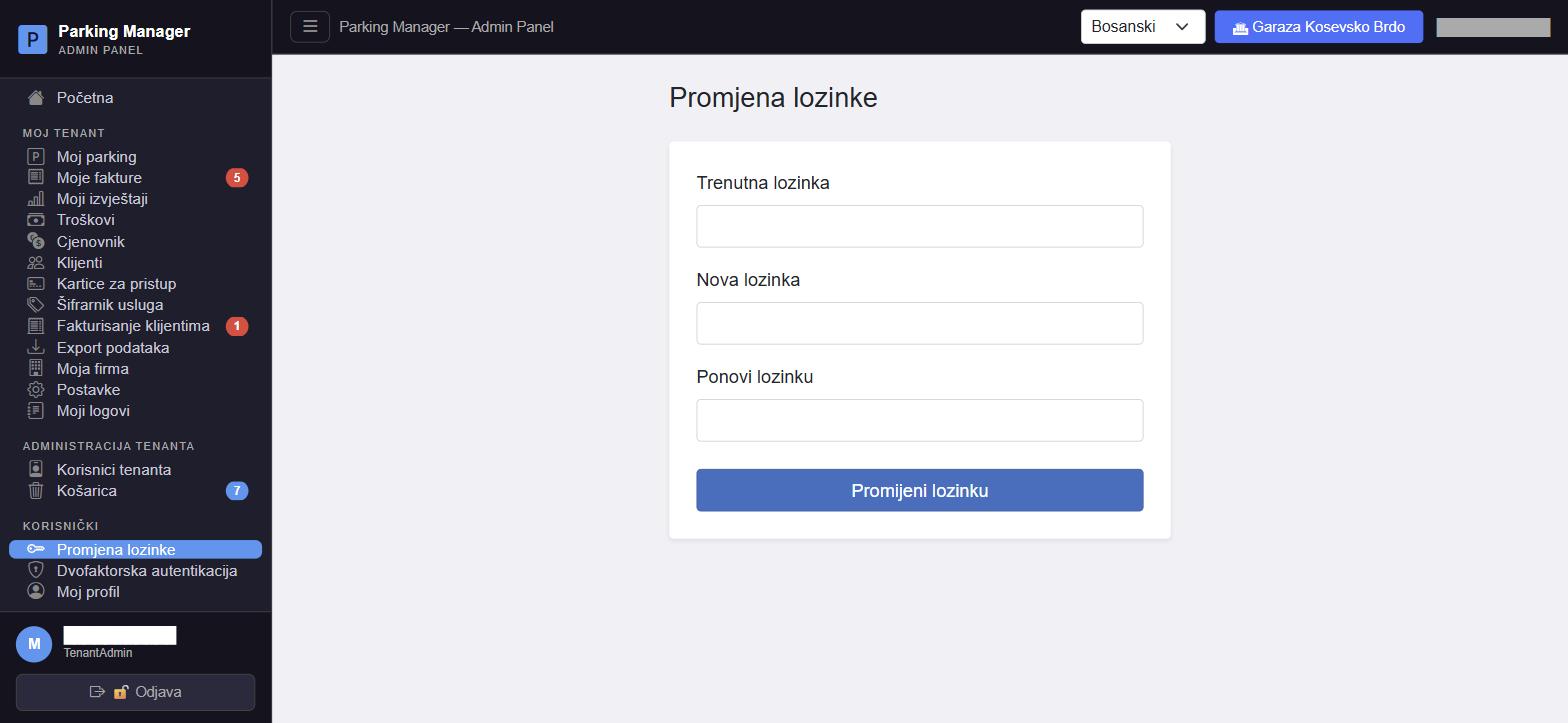Open the Bosanski language dropdown
1568x723 pixels.
click(x=1143, y=27)
